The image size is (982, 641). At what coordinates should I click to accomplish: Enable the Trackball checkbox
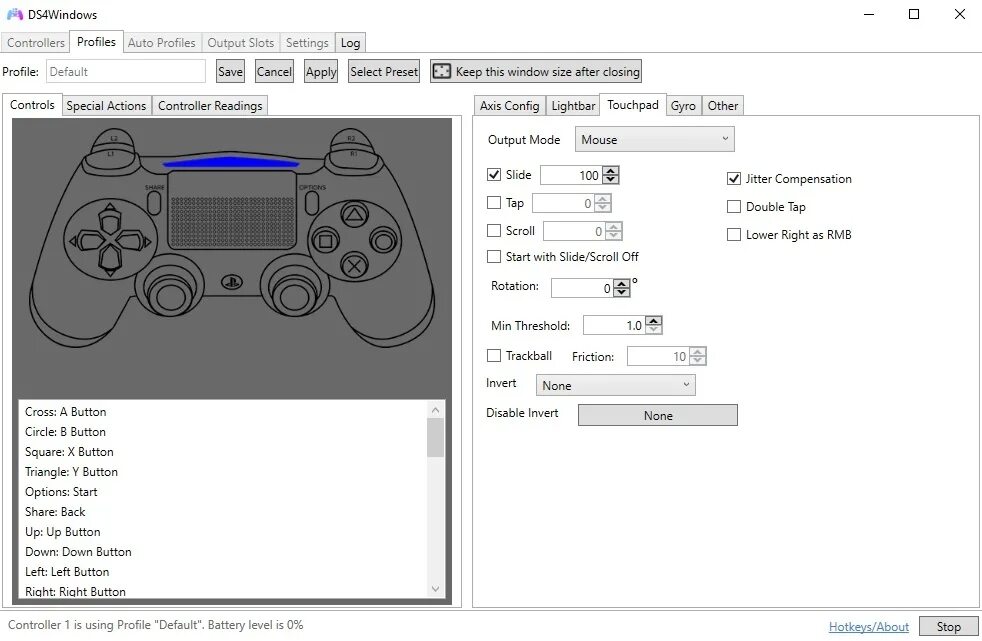(494, 356)
